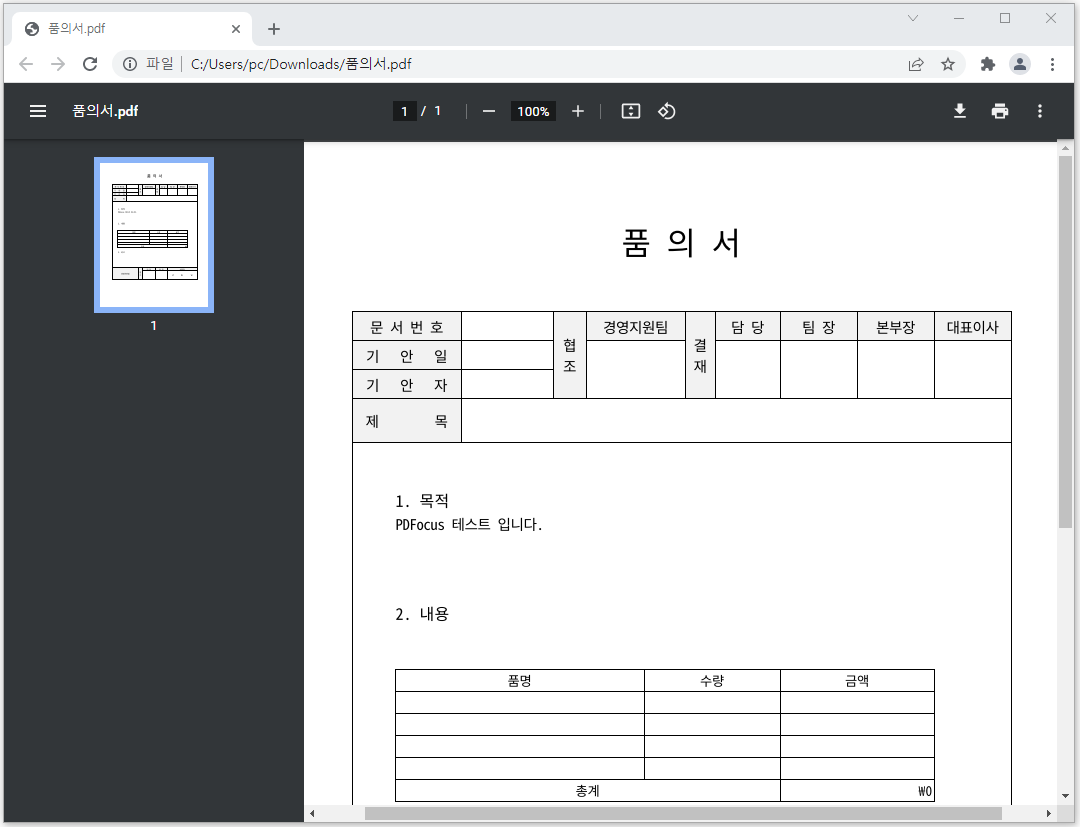Screen dimensions: 1080x827
Task: Select the 품의서.pdf browser tab
Action: [132, 29]
